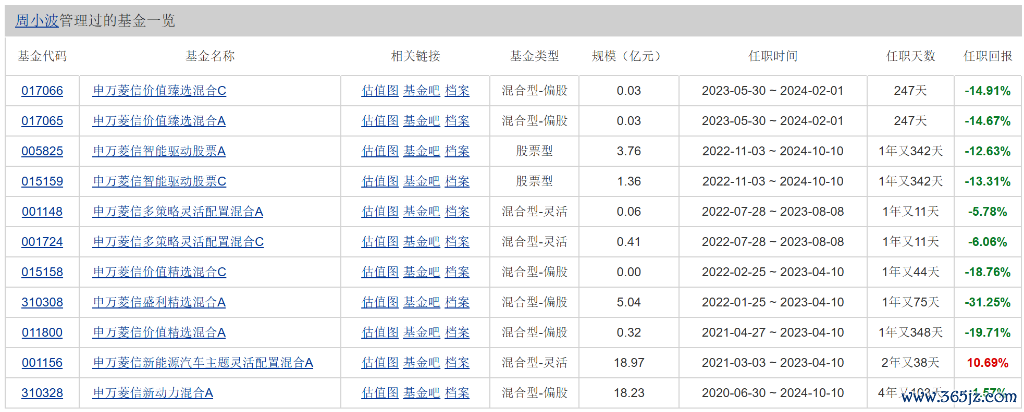The image size is (1024, 412).
Task: Open fund code 310328
Action: click(x=42, y=393)
